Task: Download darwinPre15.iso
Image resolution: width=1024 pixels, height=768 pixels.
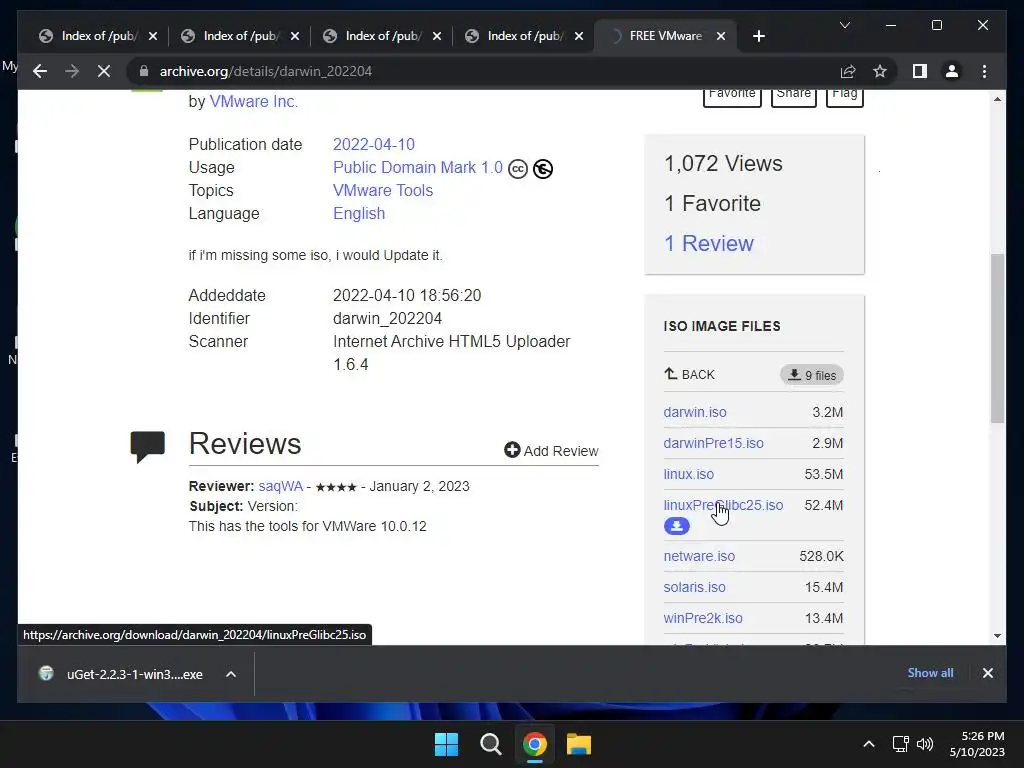Action: point(713,443)
